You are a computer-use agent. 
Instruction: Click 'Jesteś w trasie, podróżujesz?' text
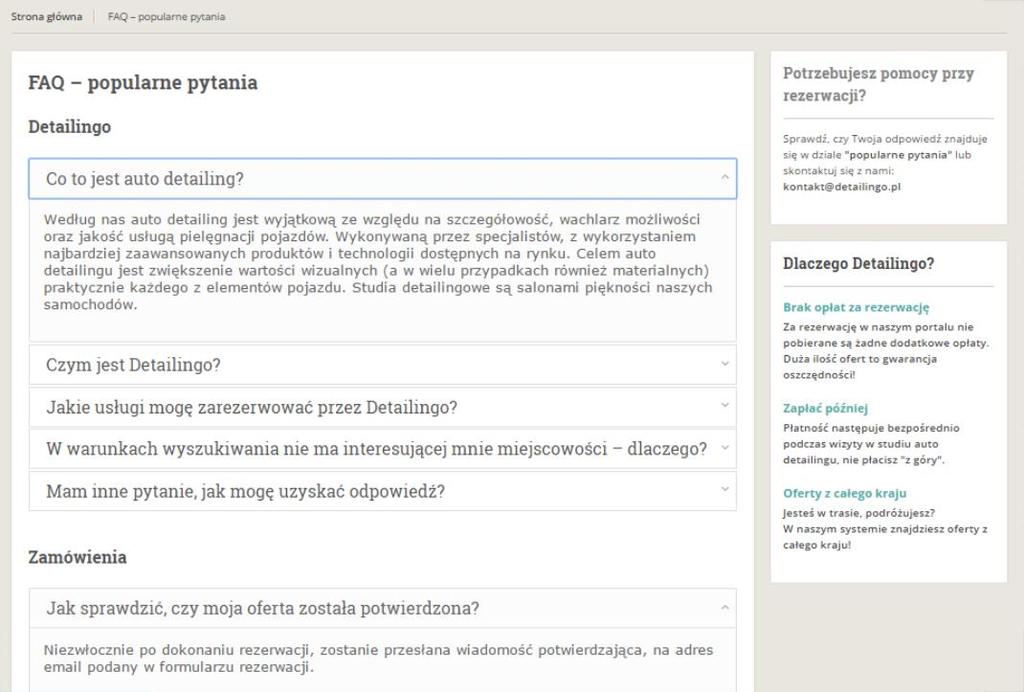point(859,513)
